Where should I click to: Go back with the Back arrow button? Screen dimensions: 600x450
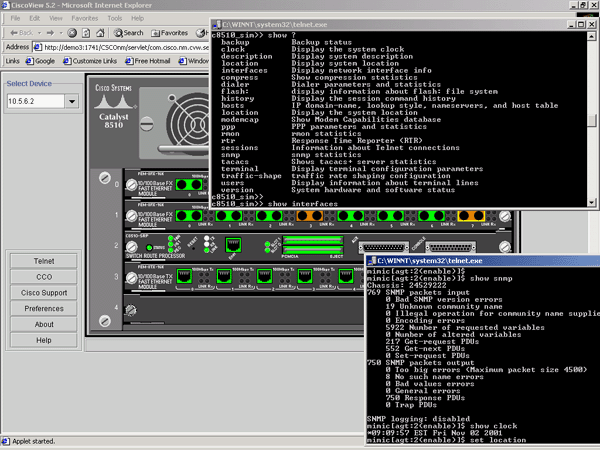click(x=21, y=33)
